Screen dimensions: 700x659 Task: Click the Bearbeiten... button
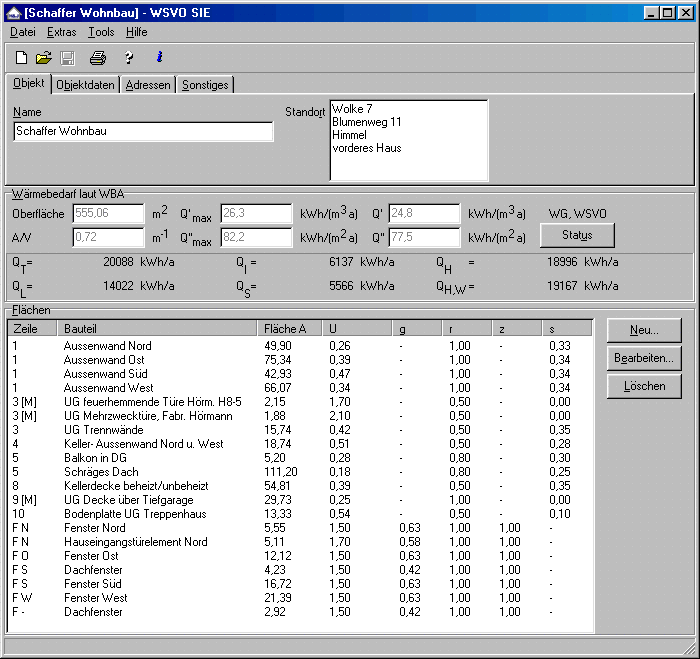point(644,358)
